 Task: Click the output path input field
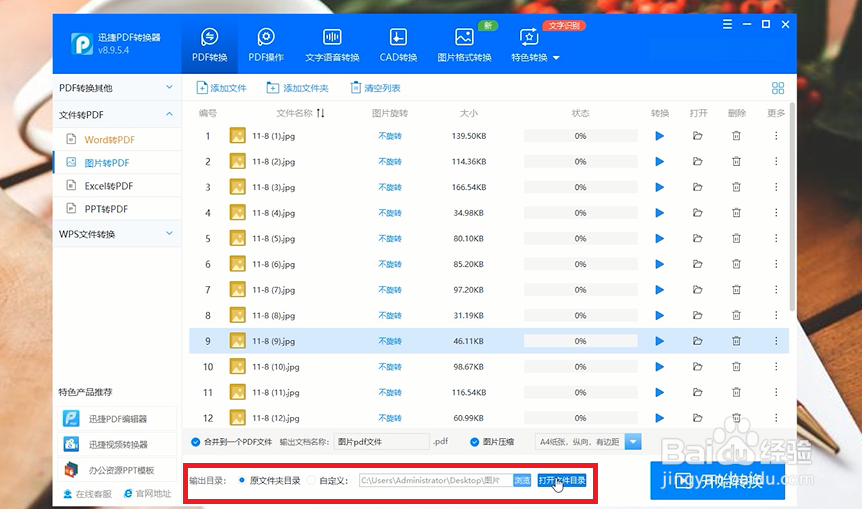click(x=436, y=480)
